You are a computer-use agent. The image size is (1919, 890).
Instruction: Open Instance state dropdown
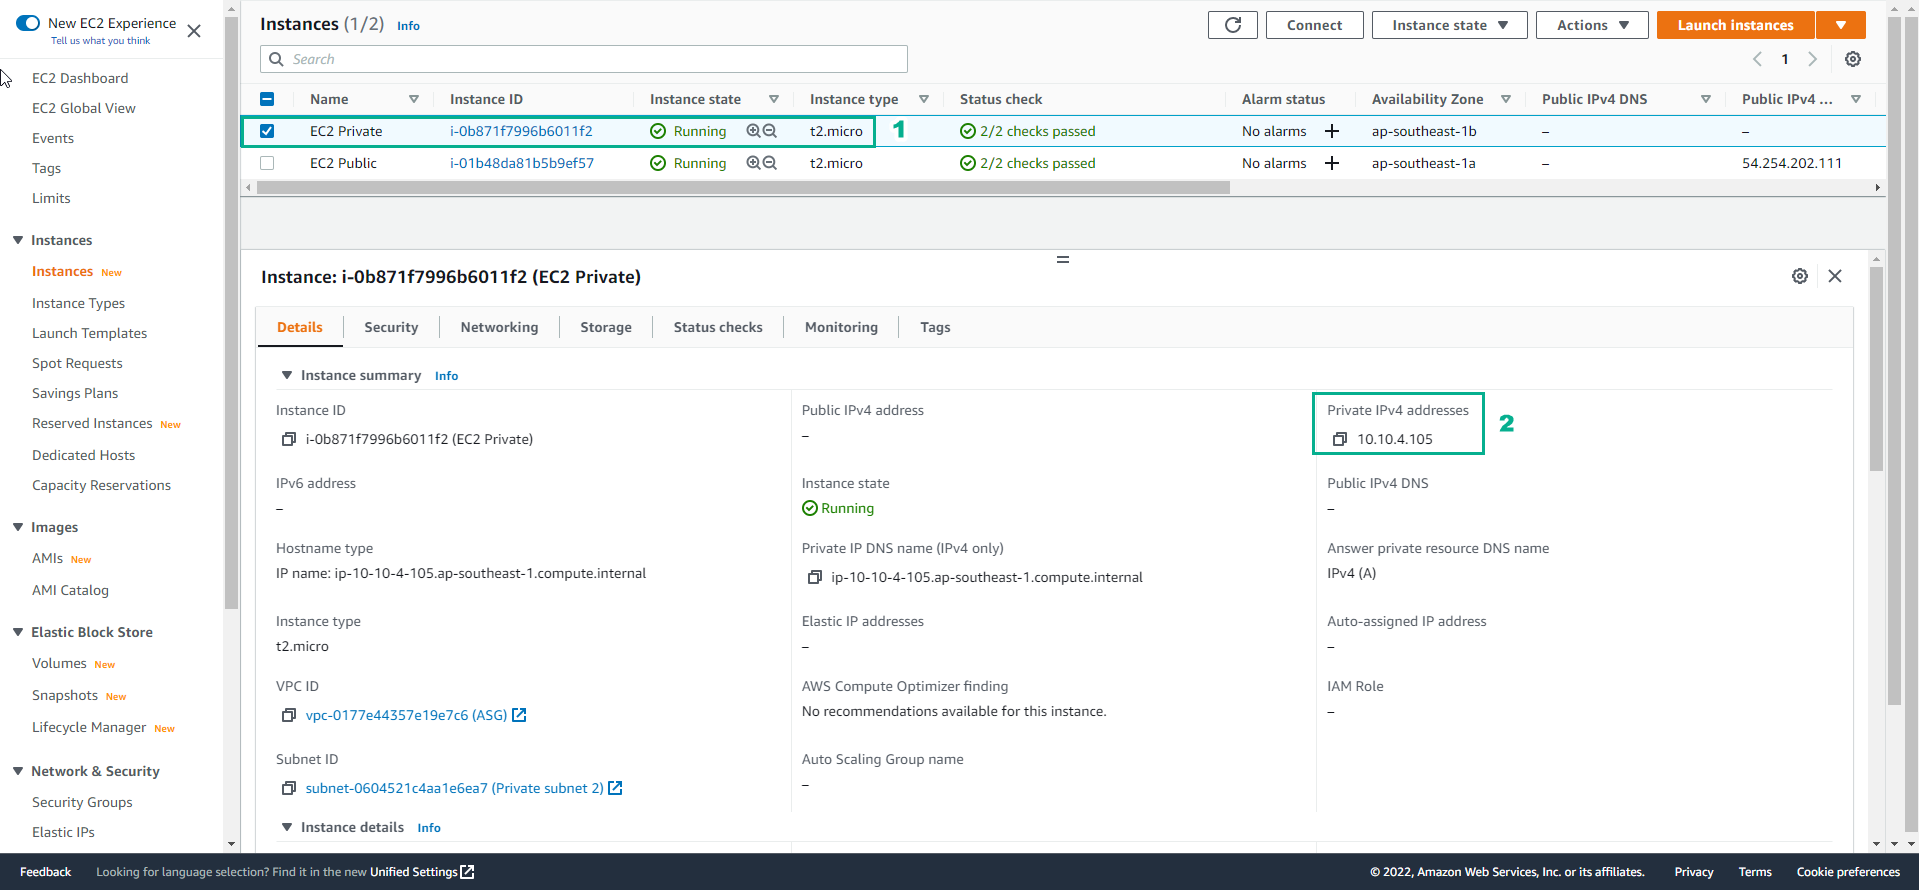tap(1449, 25)
